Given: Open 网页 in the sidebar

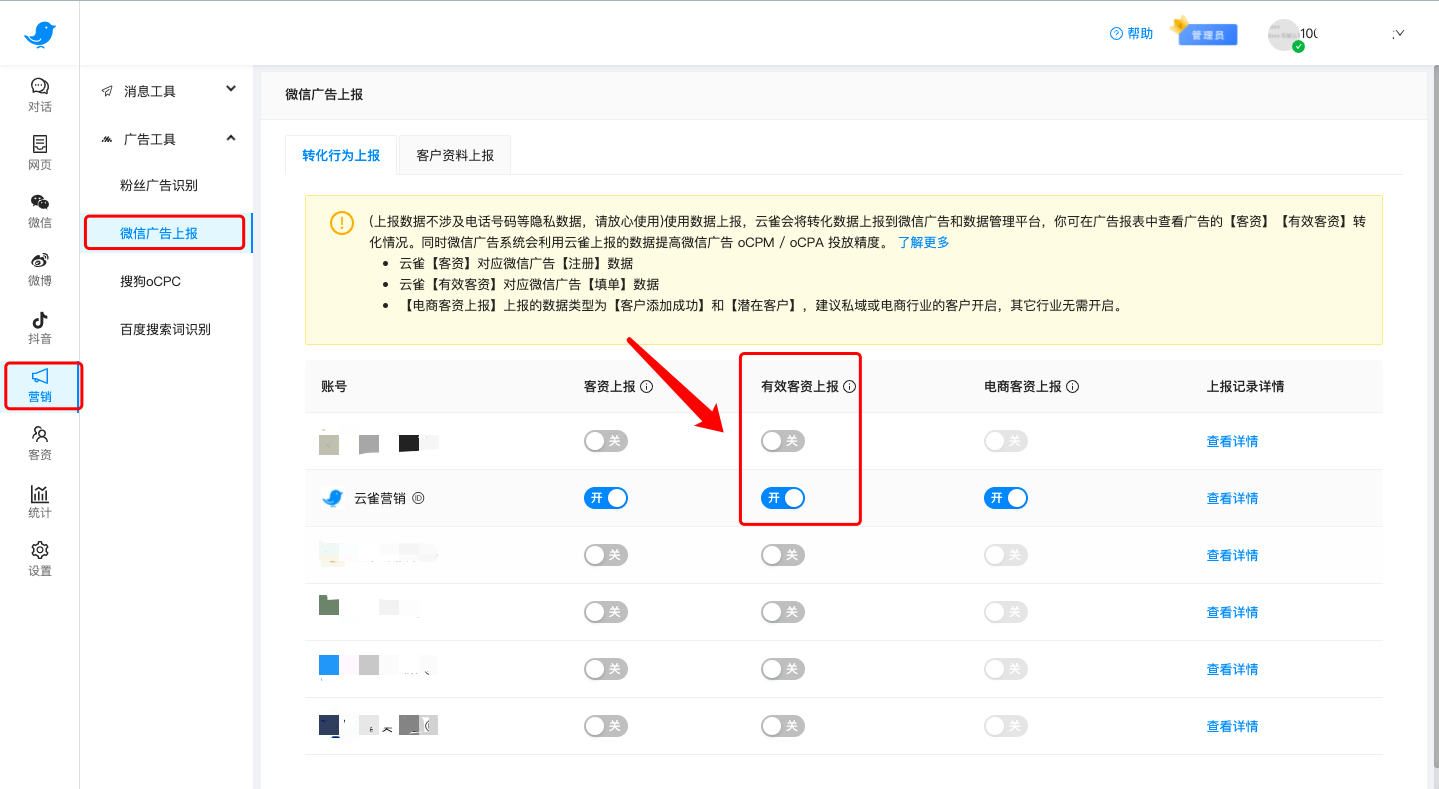Looking at the screenshot, I should pos(40,153).
